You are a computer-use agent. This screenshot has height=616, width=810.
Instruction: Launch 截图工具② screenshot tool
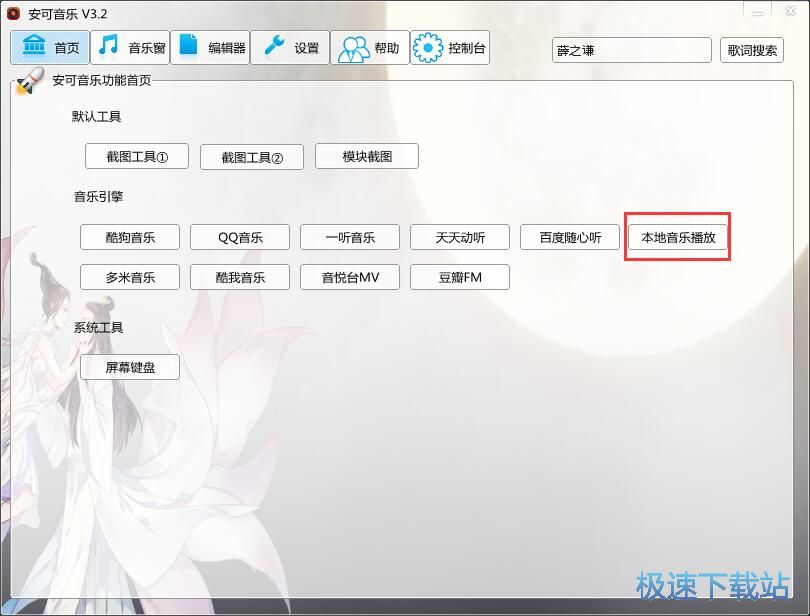point(252,157)
